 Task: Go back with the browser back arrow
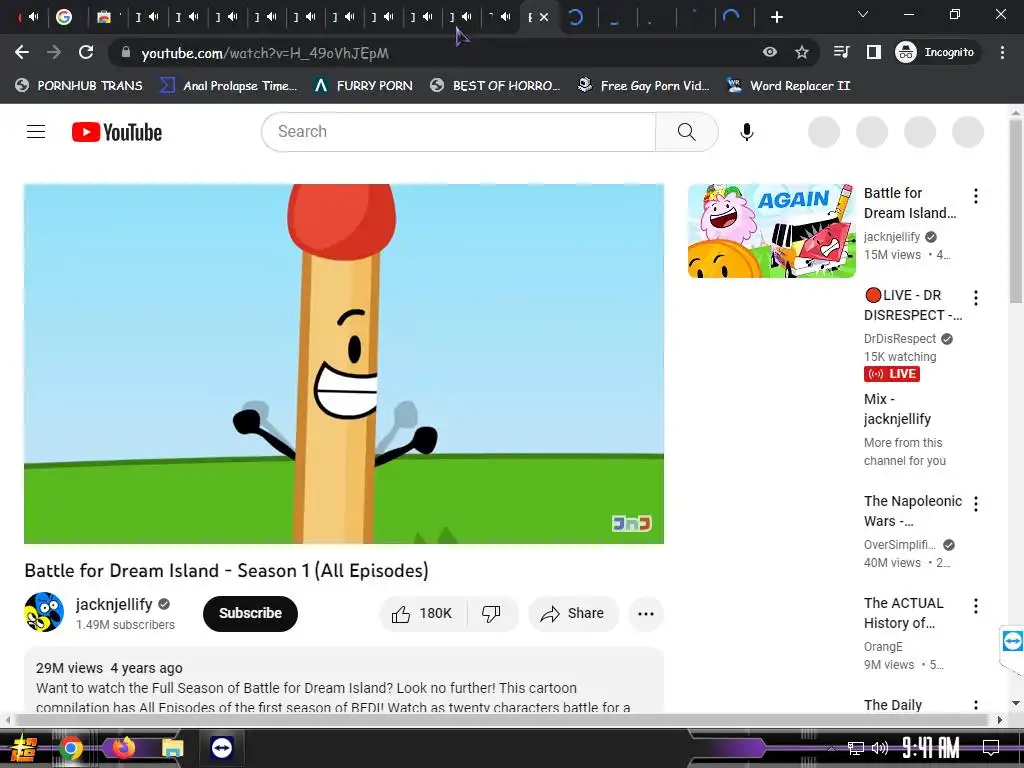[x=22, y=52]
